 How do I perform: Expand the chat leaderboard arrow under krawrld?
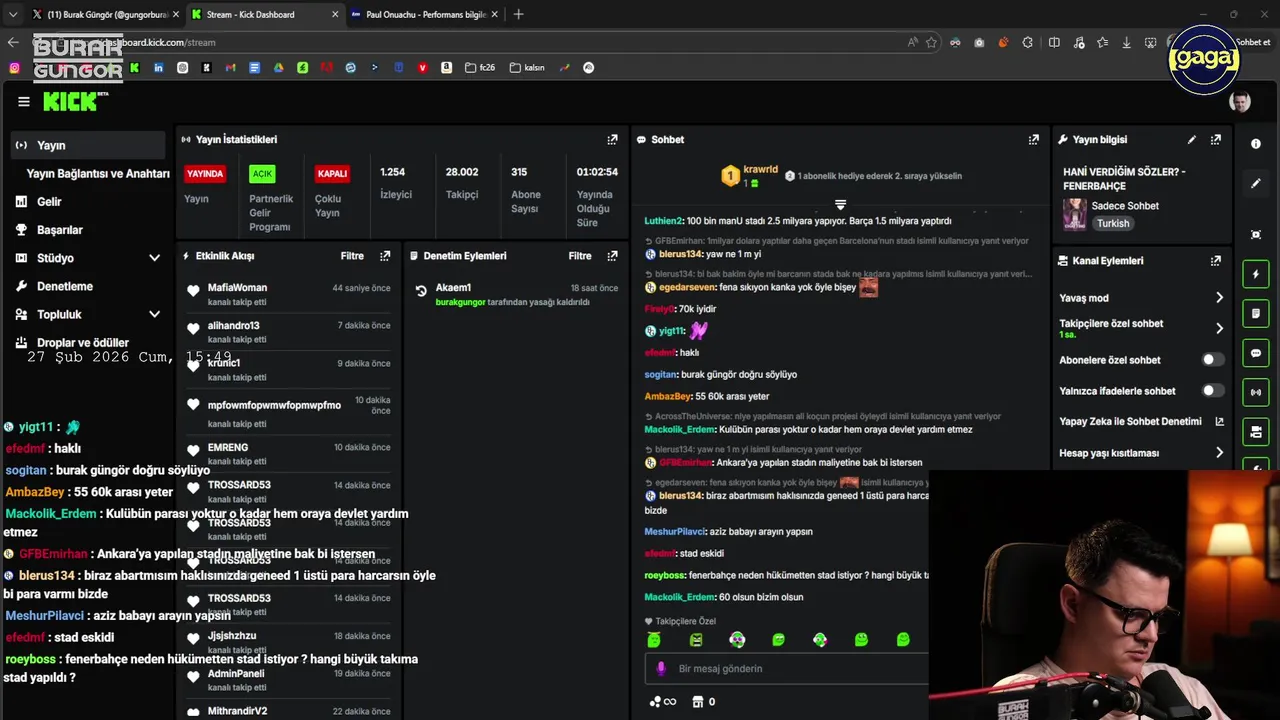840,204
